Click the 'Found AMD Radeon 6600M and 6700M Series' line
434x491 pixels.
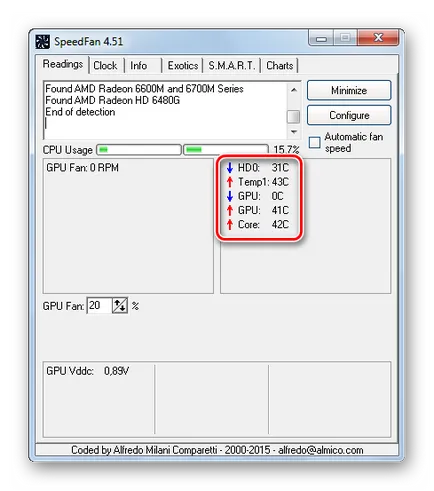144,89
